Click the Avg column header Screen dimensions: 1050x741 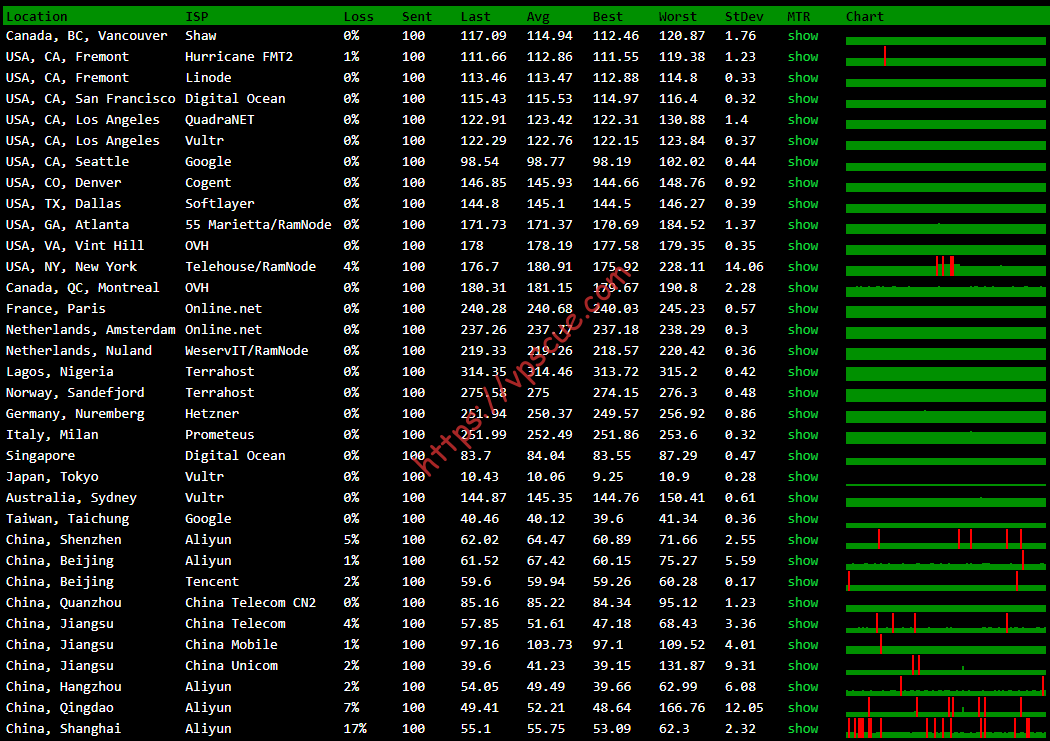coord(538,16)
